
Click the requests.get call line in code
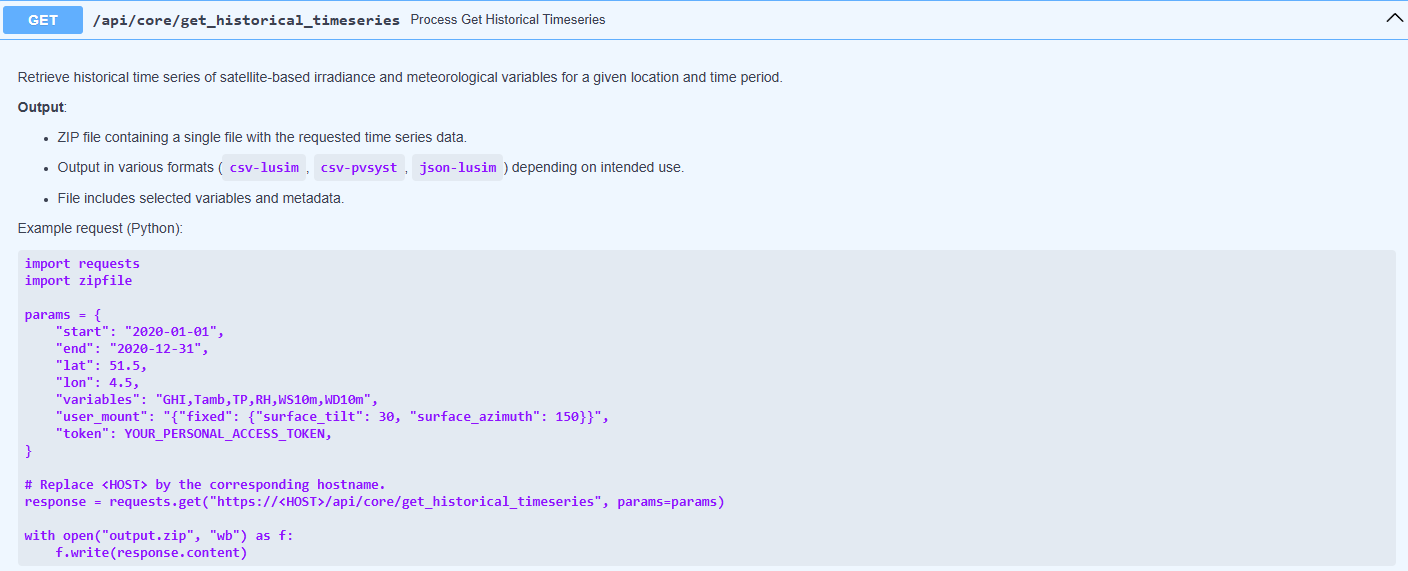tap(374, 502)
